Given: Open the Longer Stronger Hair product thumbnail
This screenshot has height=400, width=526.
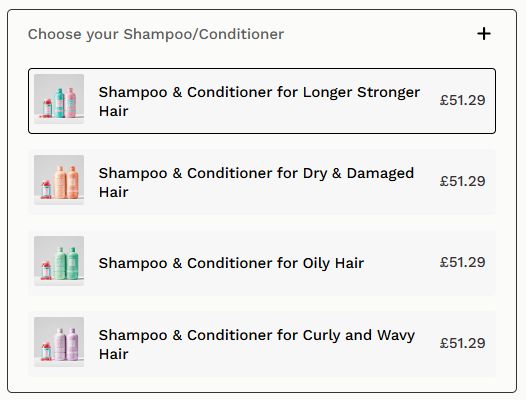Looking at the screenshot, I should (x=59, y=99).
